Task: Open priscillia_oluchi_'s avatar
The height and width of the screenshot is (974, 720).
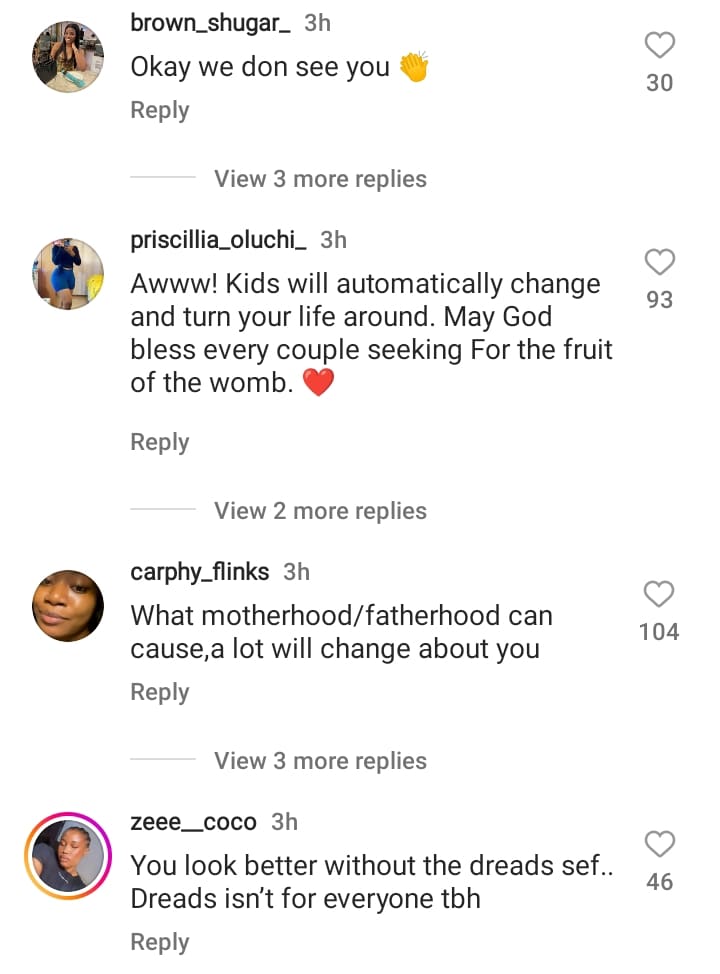Action: pyautogui.click(x=68, y=274)
